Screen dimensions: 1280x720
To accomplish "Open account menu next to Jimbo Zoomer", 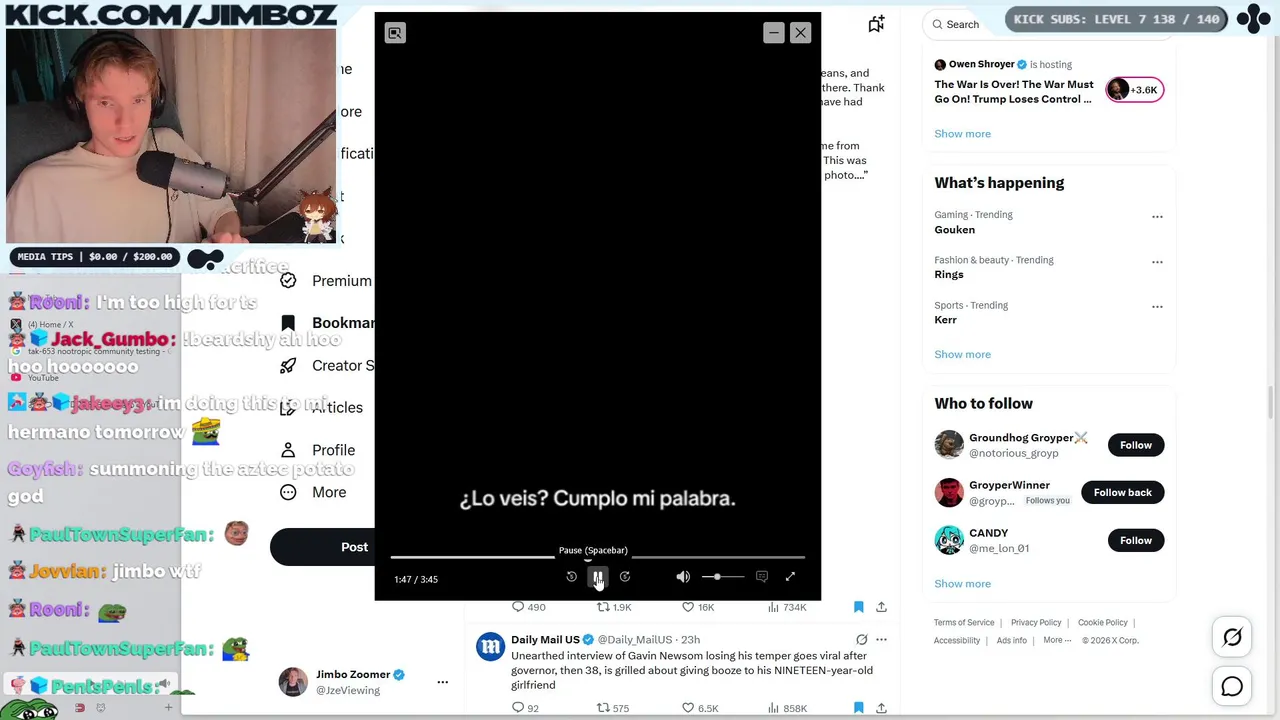I will pos(442,682).
